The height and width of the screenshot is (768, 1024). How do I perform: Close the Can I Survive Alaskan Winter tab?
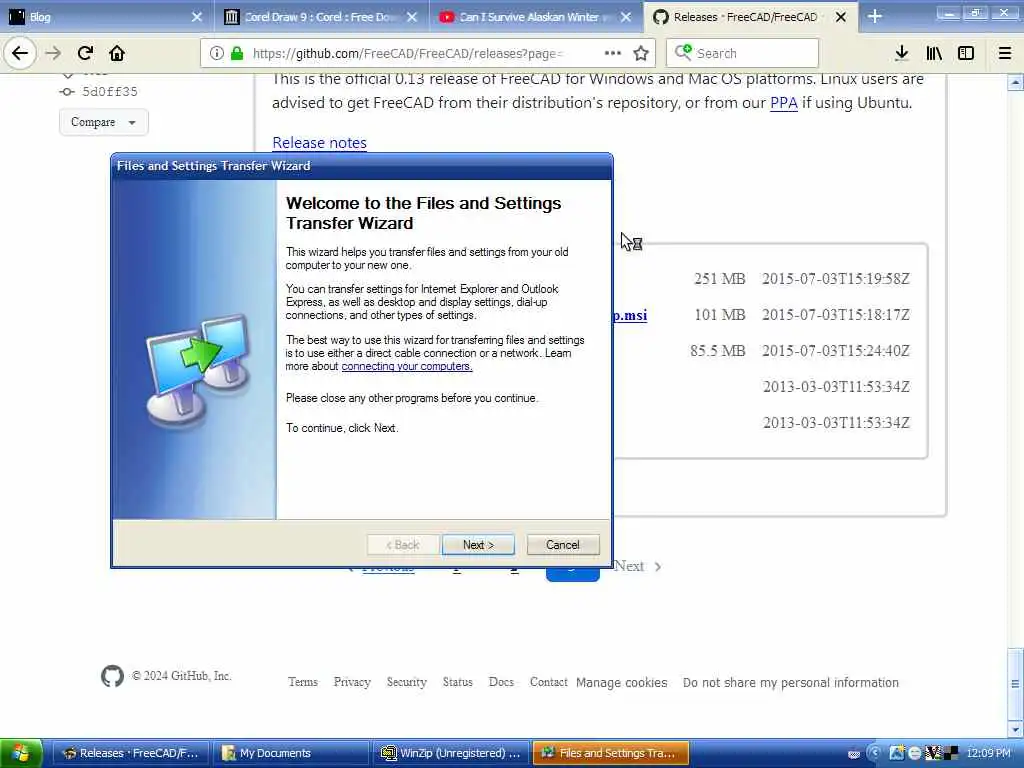point(626,17)
